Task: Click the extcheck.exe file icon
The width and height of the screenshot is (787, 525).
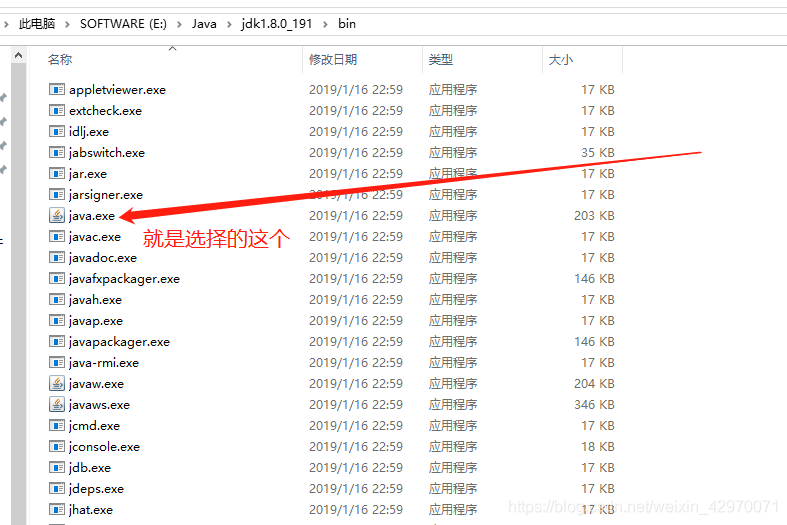Action: tap(57, 110)
